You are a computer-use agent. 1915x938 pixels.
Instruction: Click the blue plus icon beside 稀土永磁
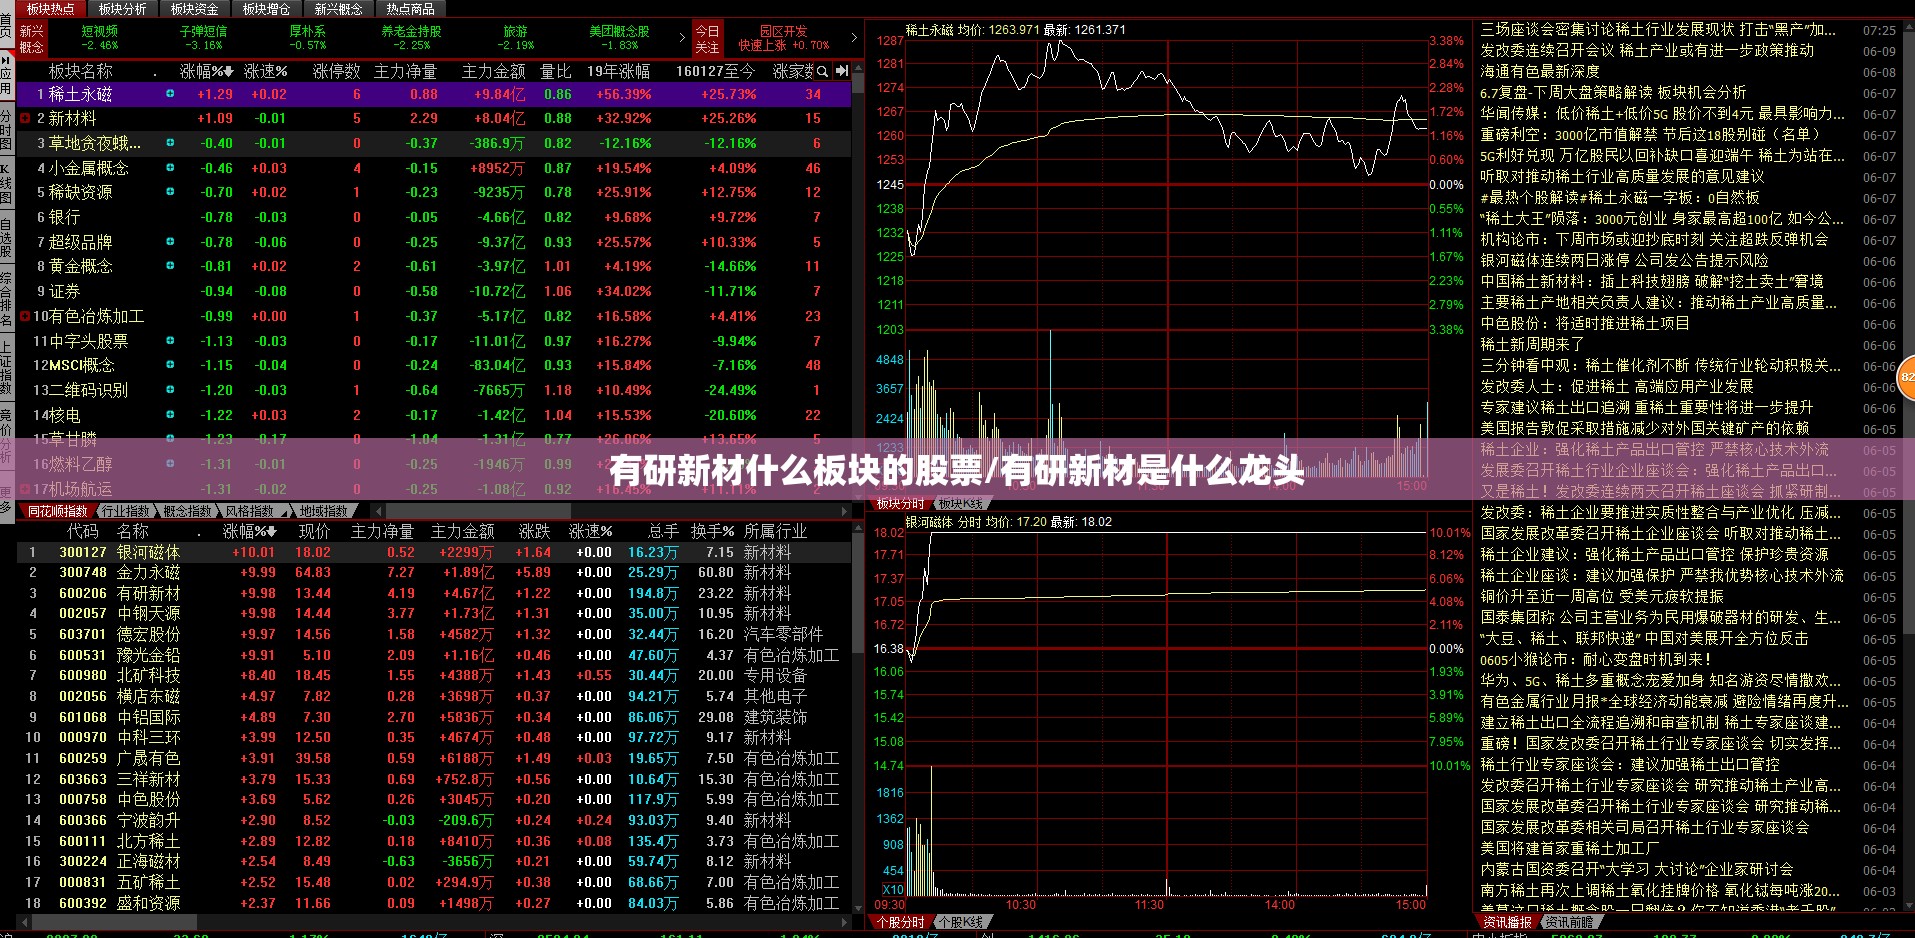click(x=170, y=93)
